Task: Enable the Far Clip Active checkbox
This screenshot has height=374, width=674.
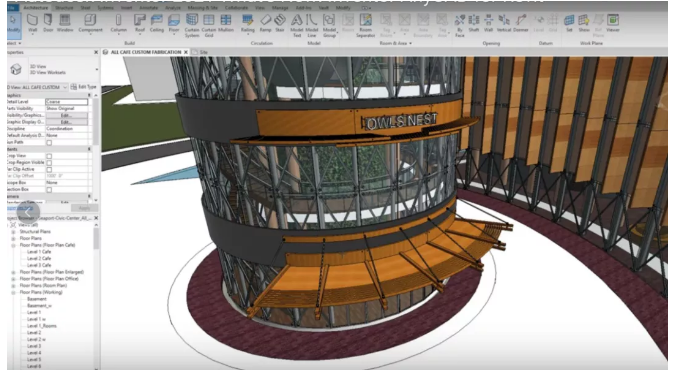Action: [x=49, y=169]
